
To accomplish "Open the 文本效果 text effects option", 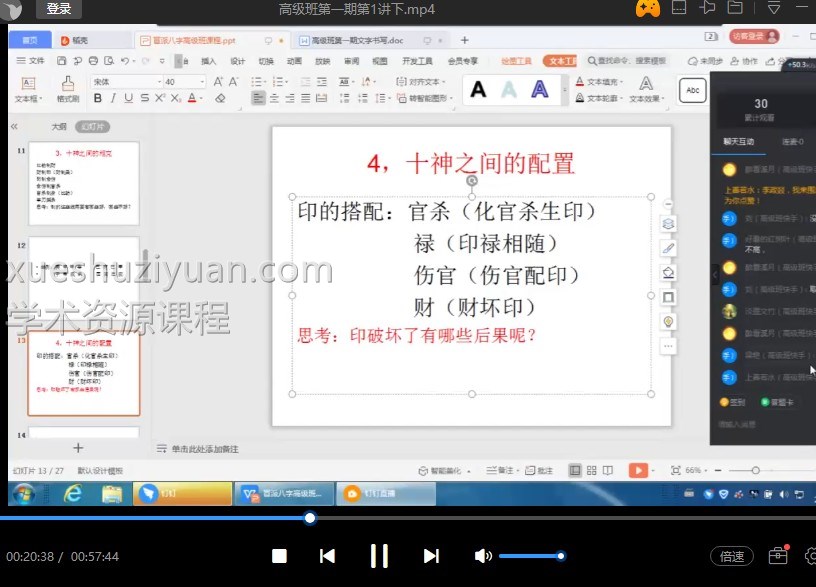I will pos(647,98).
